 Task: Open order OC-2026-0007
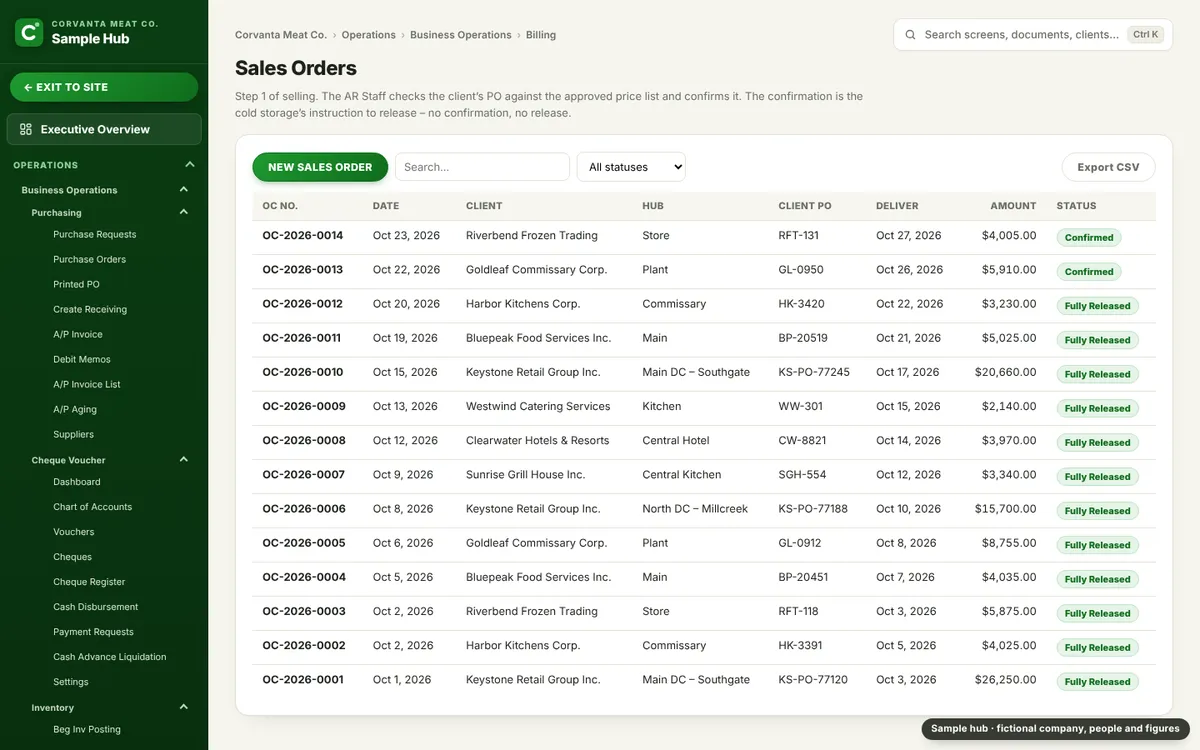(303, 475)
